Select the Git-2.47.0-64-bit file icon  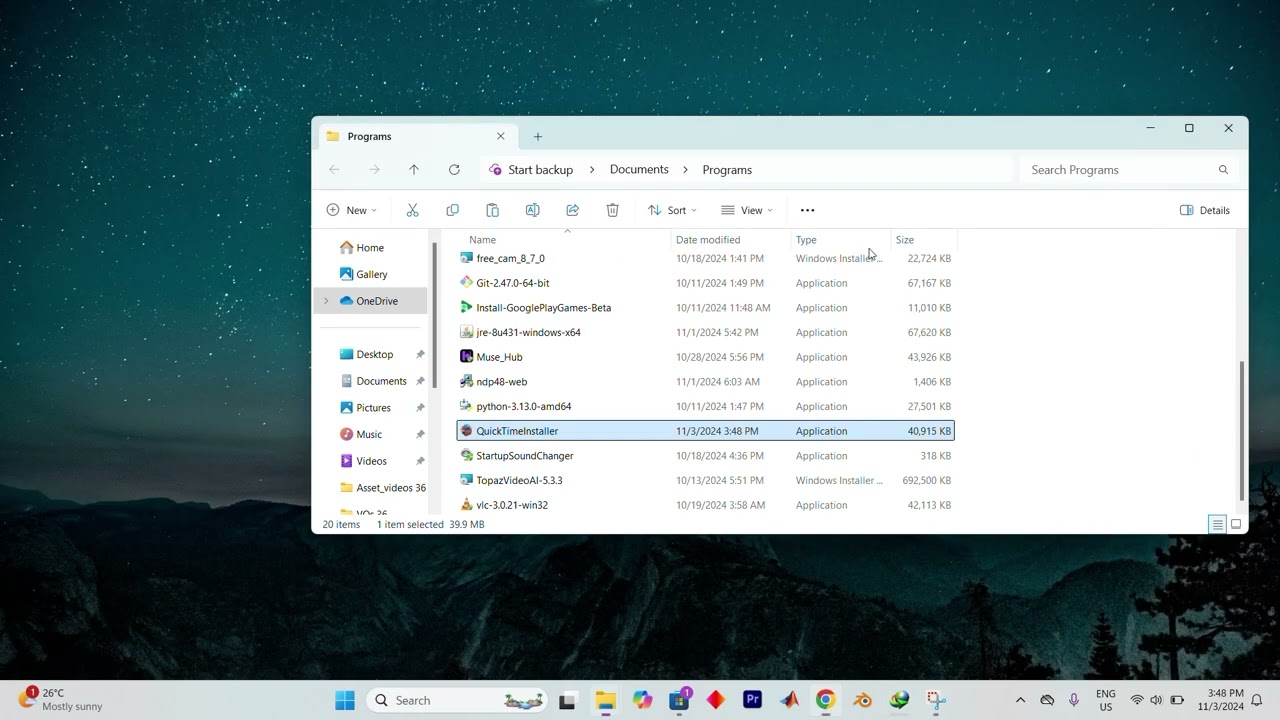pos(466,283)
